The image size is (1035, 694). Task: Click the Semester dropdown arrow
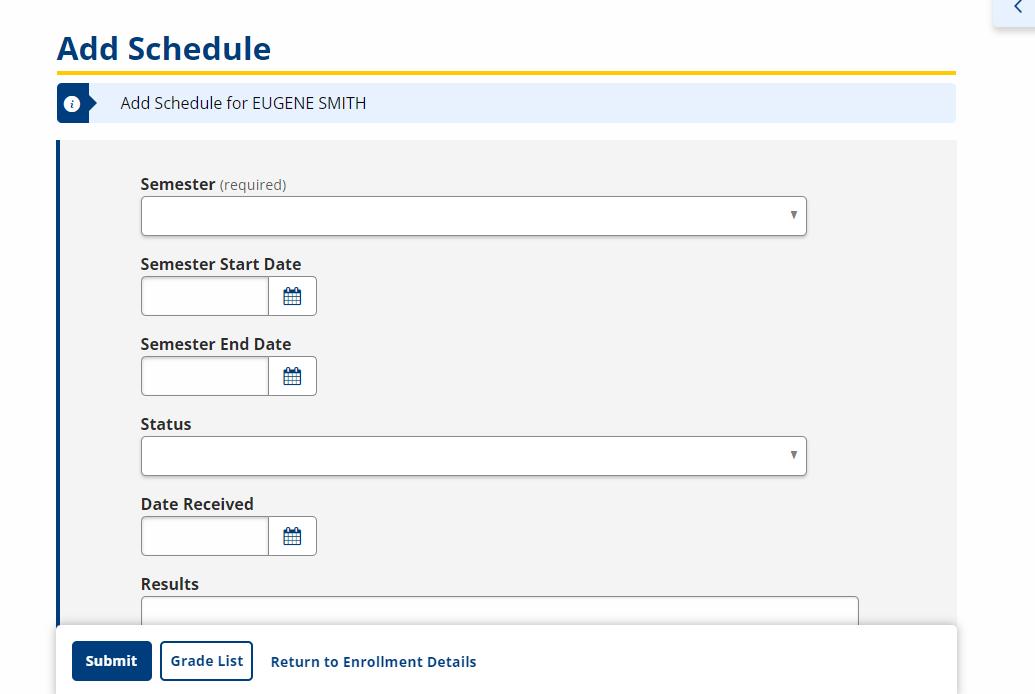click(793, 215)
